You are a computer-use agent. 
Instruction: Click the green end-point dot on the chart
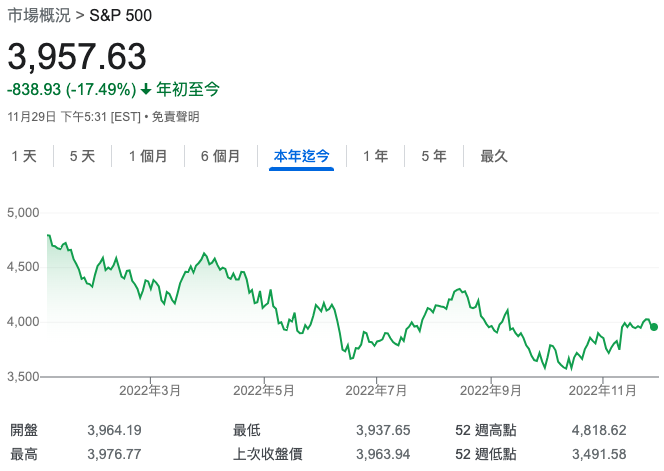(x=654, y=327)
